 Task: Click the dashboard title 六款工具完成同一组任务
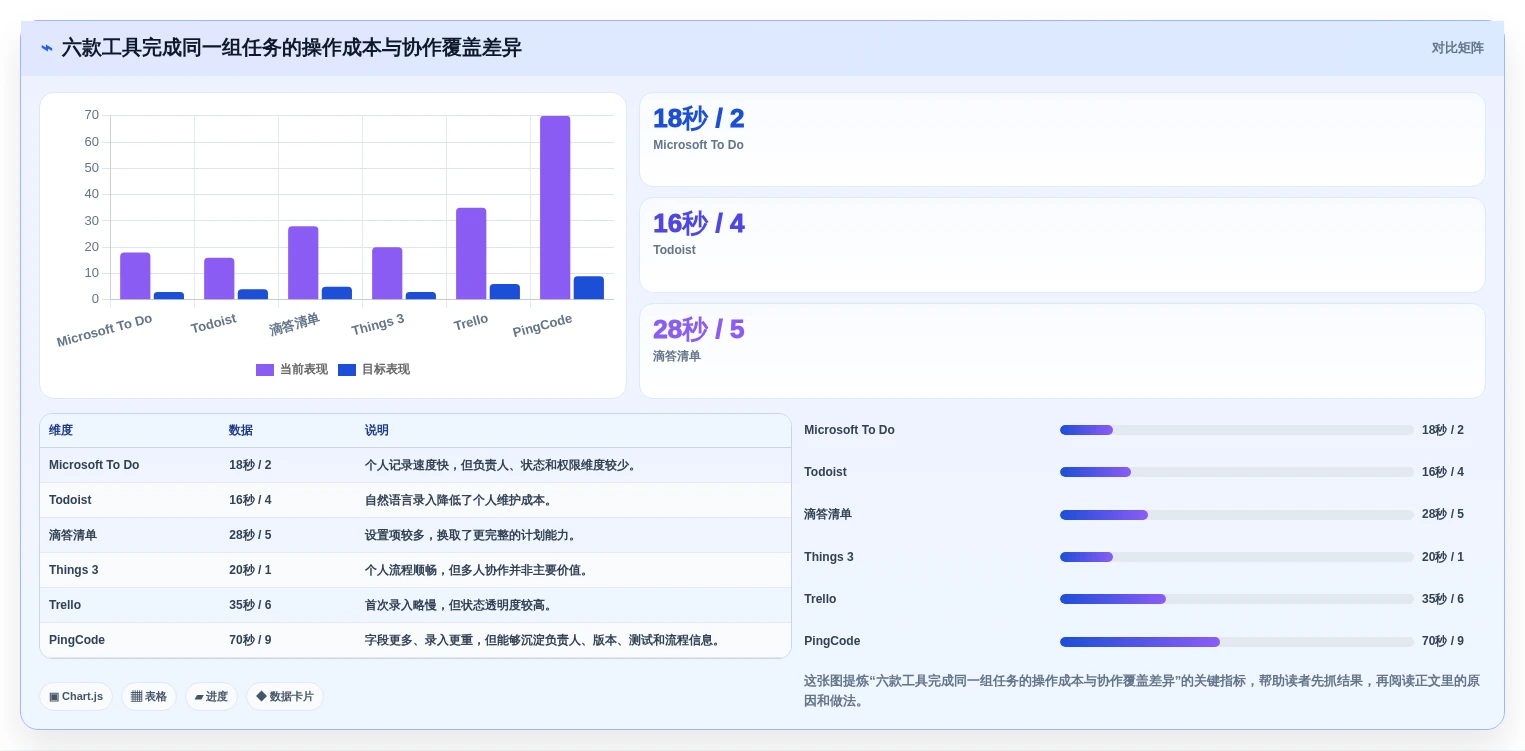coord(291,48)
